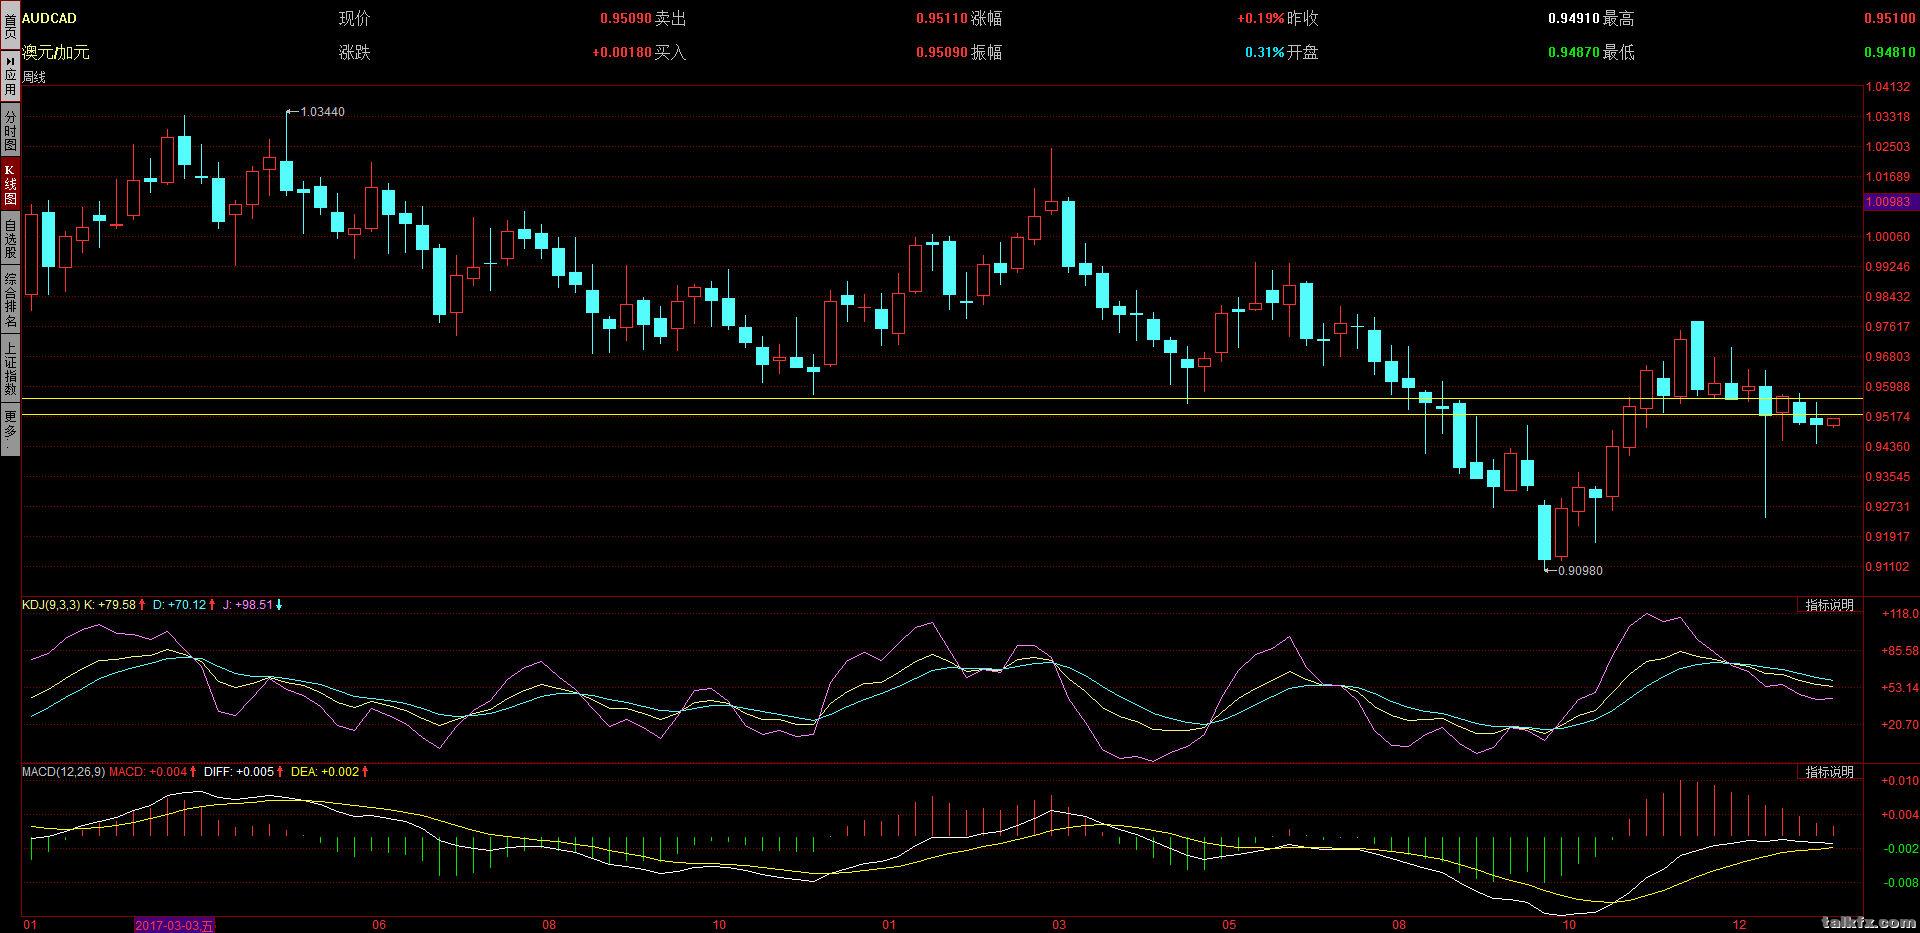Open the 首页 home tab in sidebar

tap(9, 25)
